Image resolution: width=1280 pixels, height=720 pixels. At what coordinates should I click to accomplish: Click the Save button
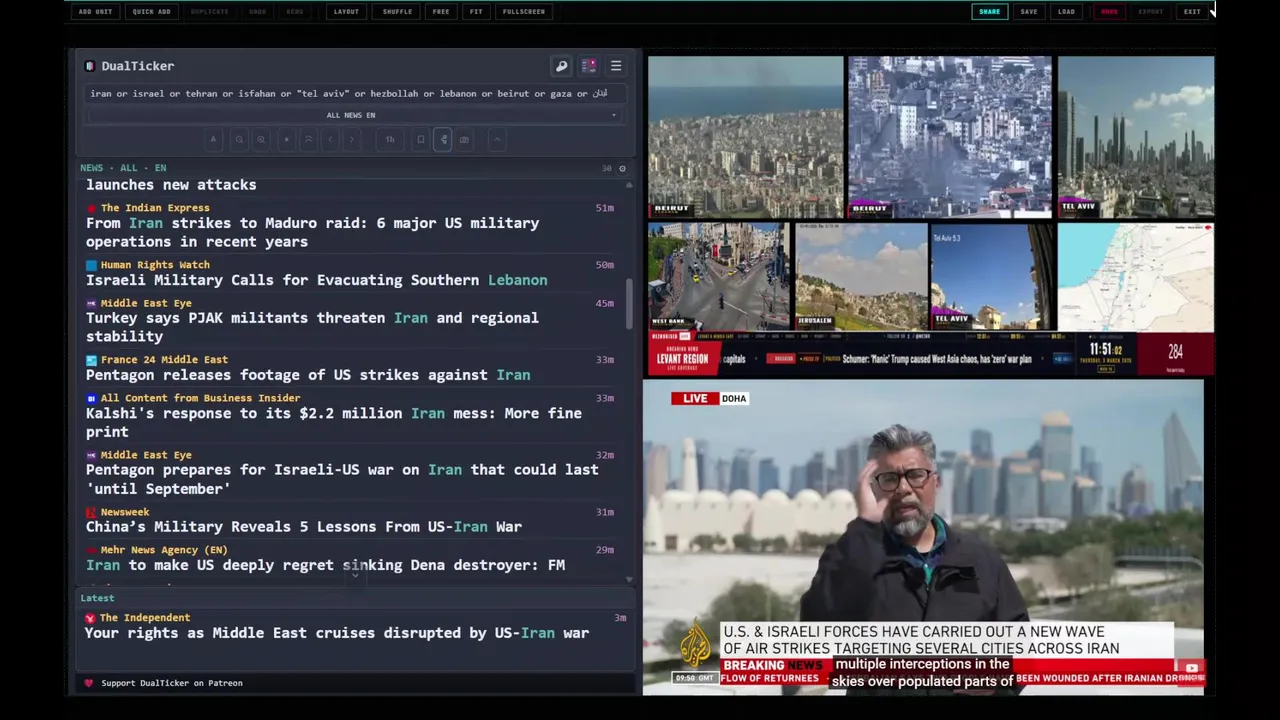point(1029,12)
